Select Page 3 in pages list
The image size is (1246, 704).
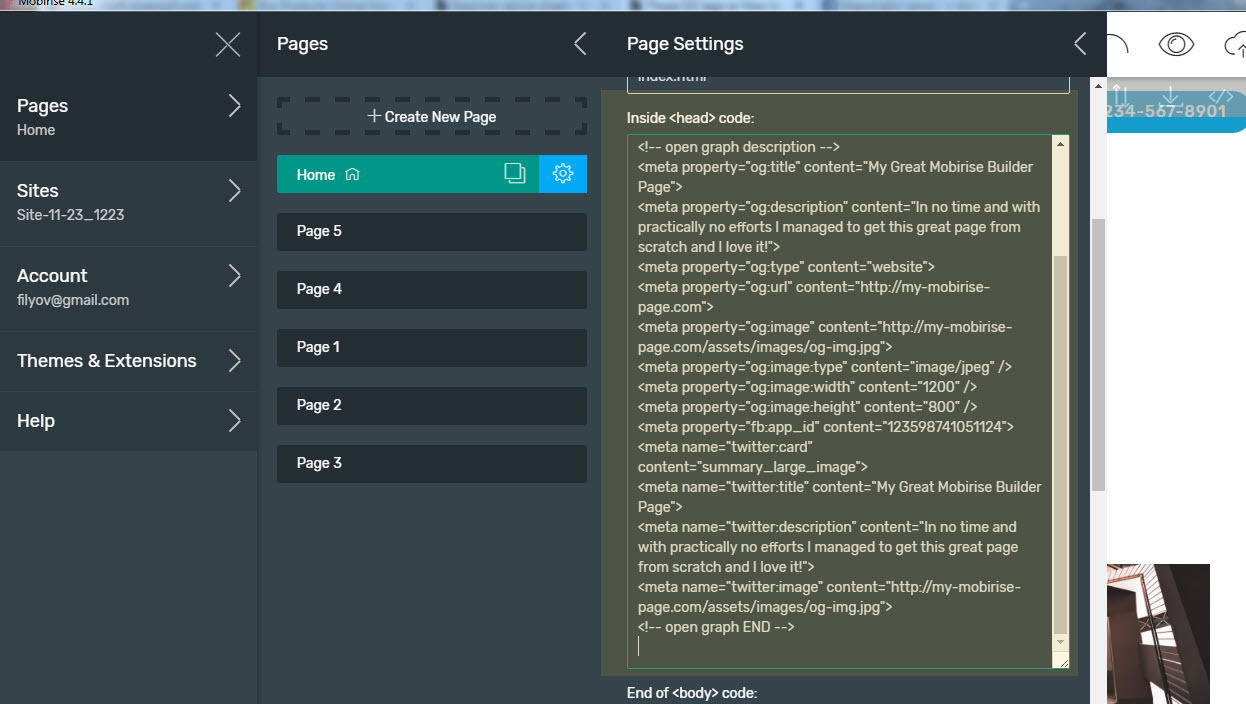point(432,463)
